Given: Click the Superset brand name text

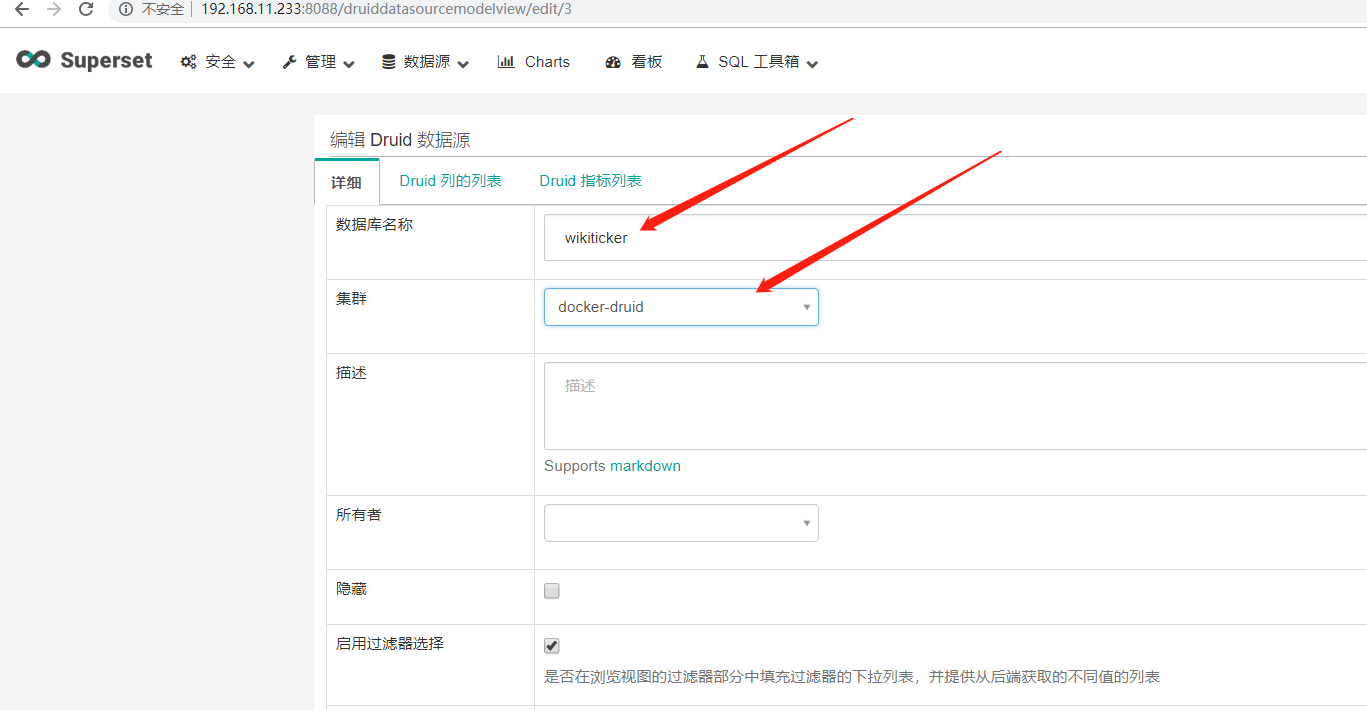Looking at the screenshot, I should pos(106,60).
